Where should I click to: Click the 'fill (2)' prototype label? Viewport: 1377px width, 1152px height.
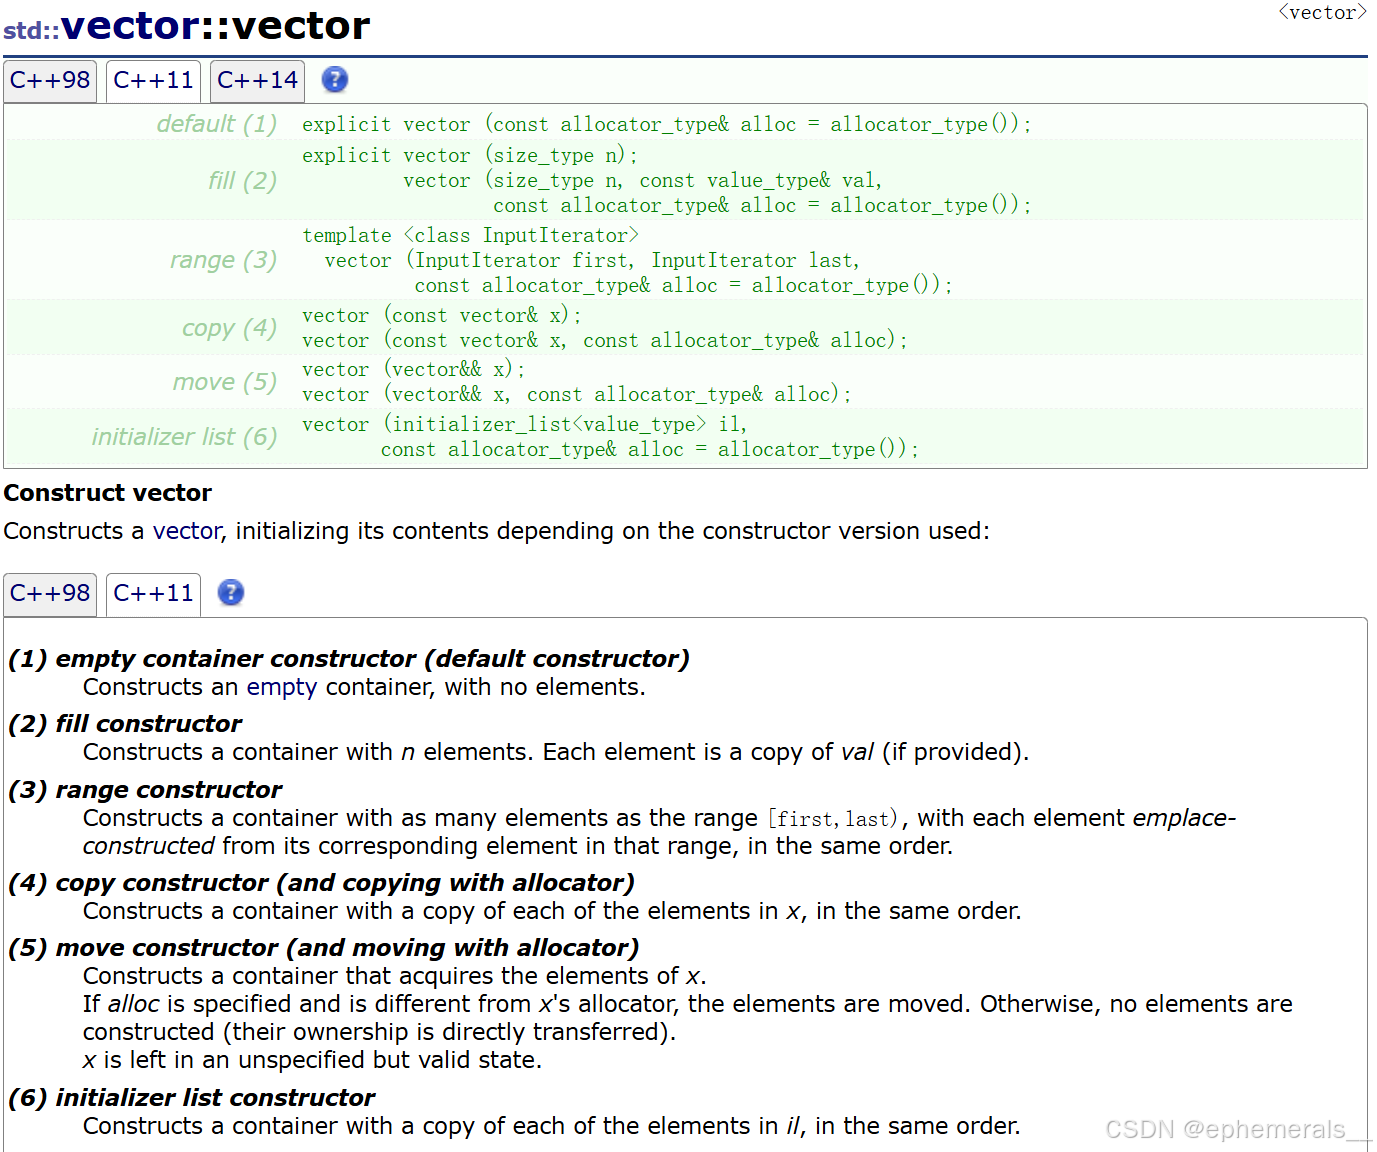[x=242, y=181]
